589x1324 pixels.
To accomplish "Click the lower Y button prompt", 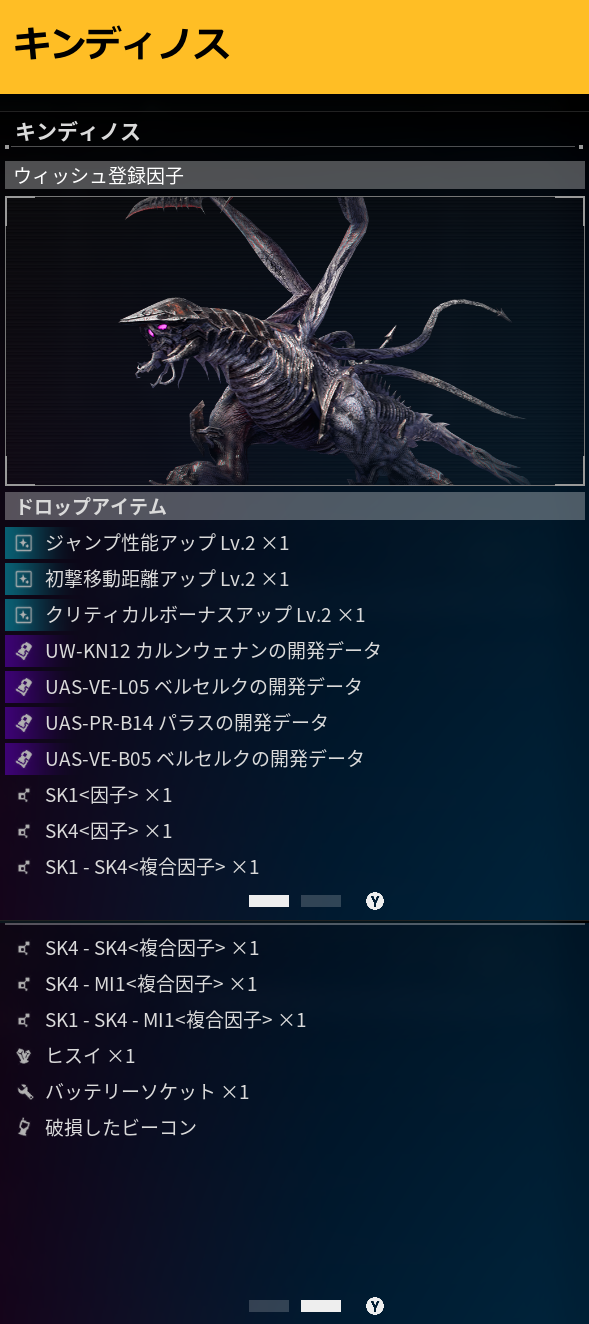I will click(x=375, y=1306).
